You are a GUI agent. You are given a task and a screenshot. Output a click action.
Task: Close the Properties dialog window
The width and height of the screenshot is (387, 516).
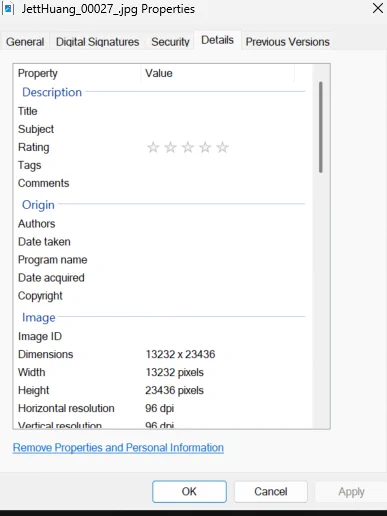coord(377,8)
